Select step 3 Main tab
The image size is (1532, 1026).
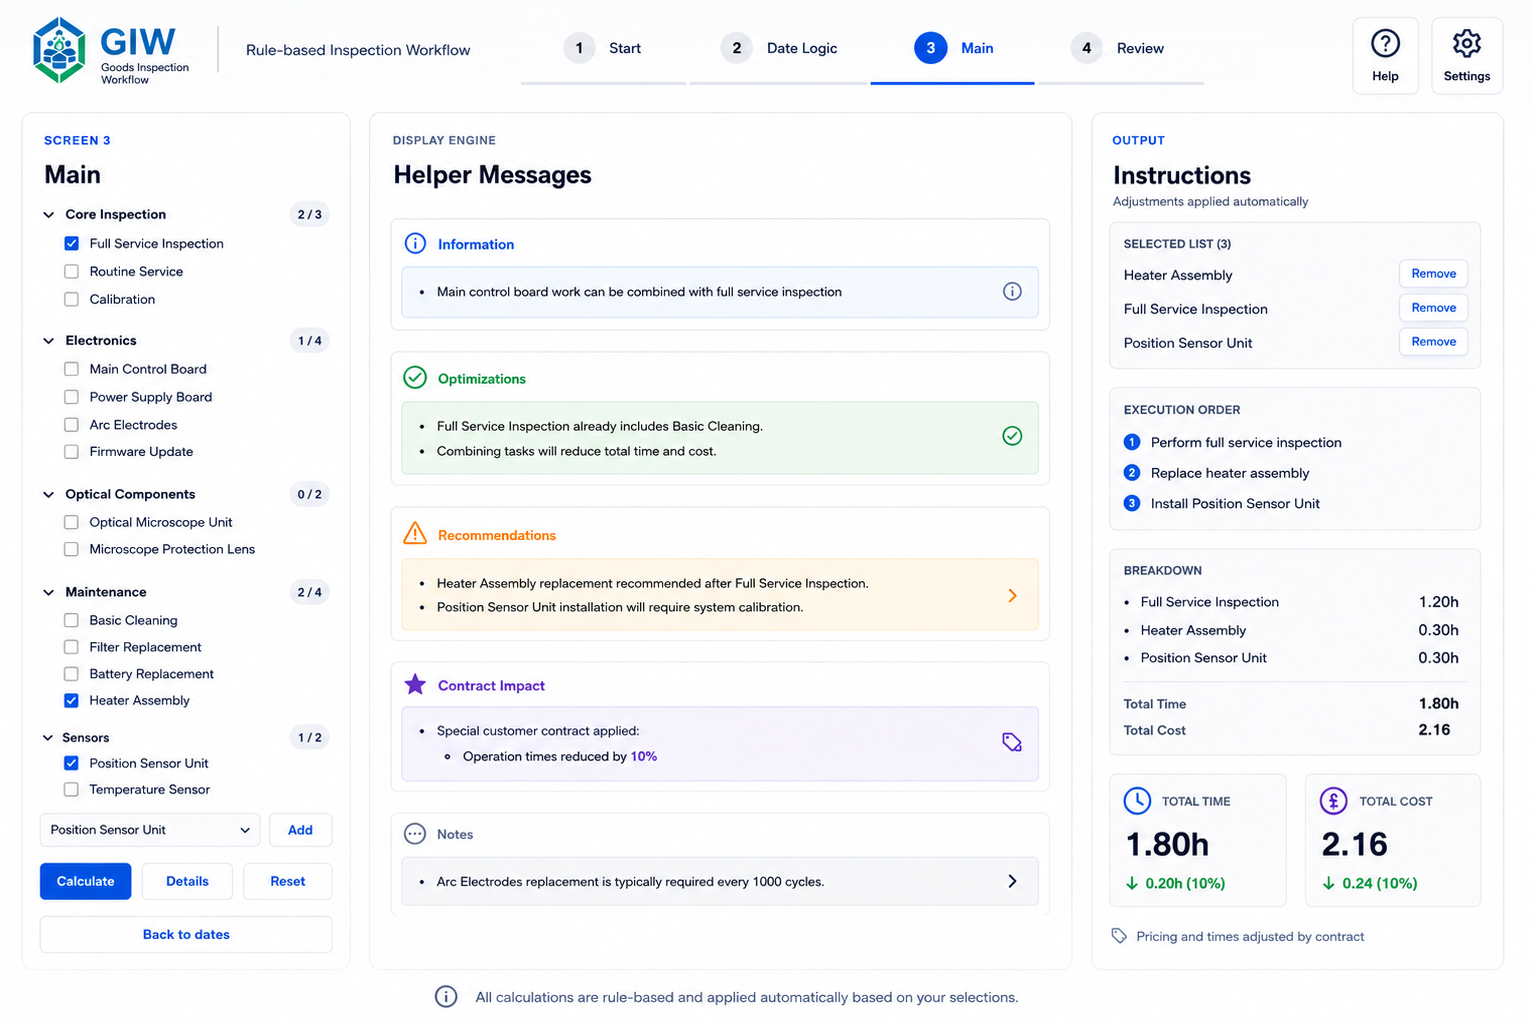point(954,48)
